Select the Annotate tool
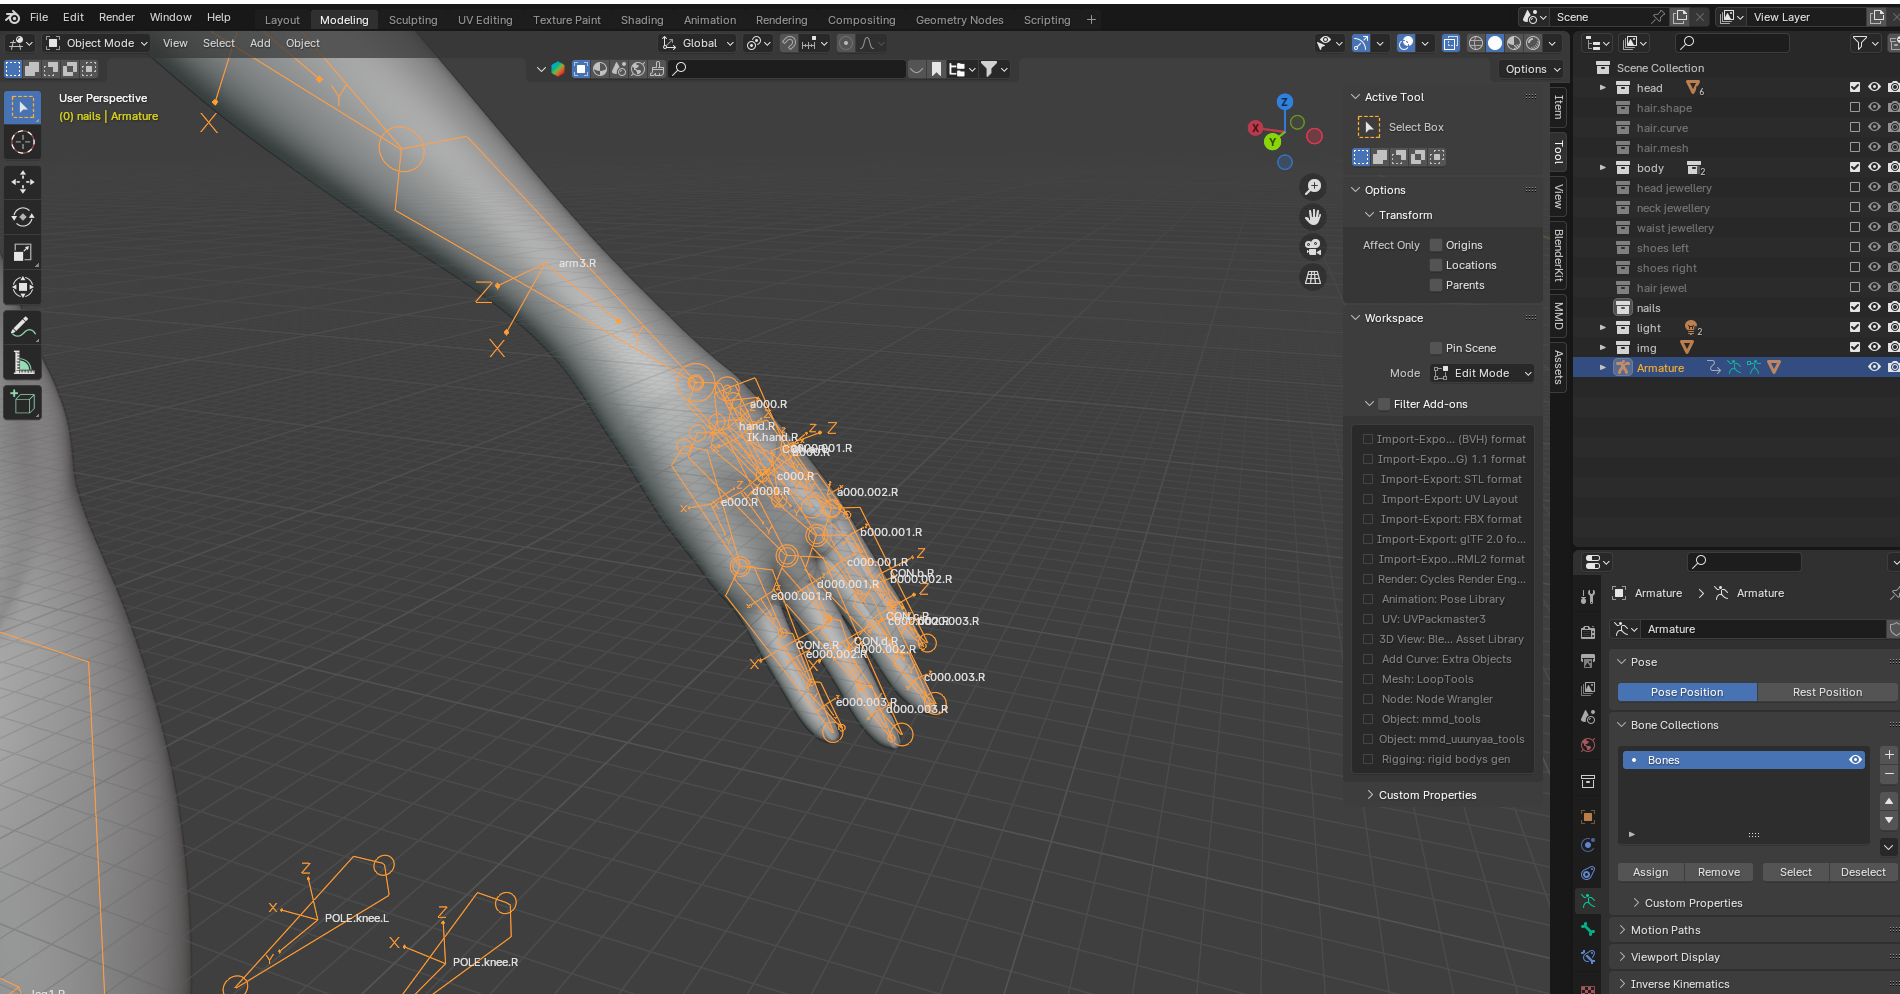Screen dimensions: 1900x994 tap(23, 327)
